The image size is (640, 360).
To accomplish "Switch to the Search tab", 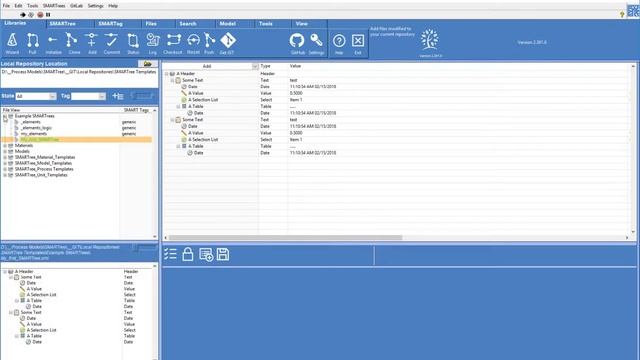I will click(x=188, y=24).
